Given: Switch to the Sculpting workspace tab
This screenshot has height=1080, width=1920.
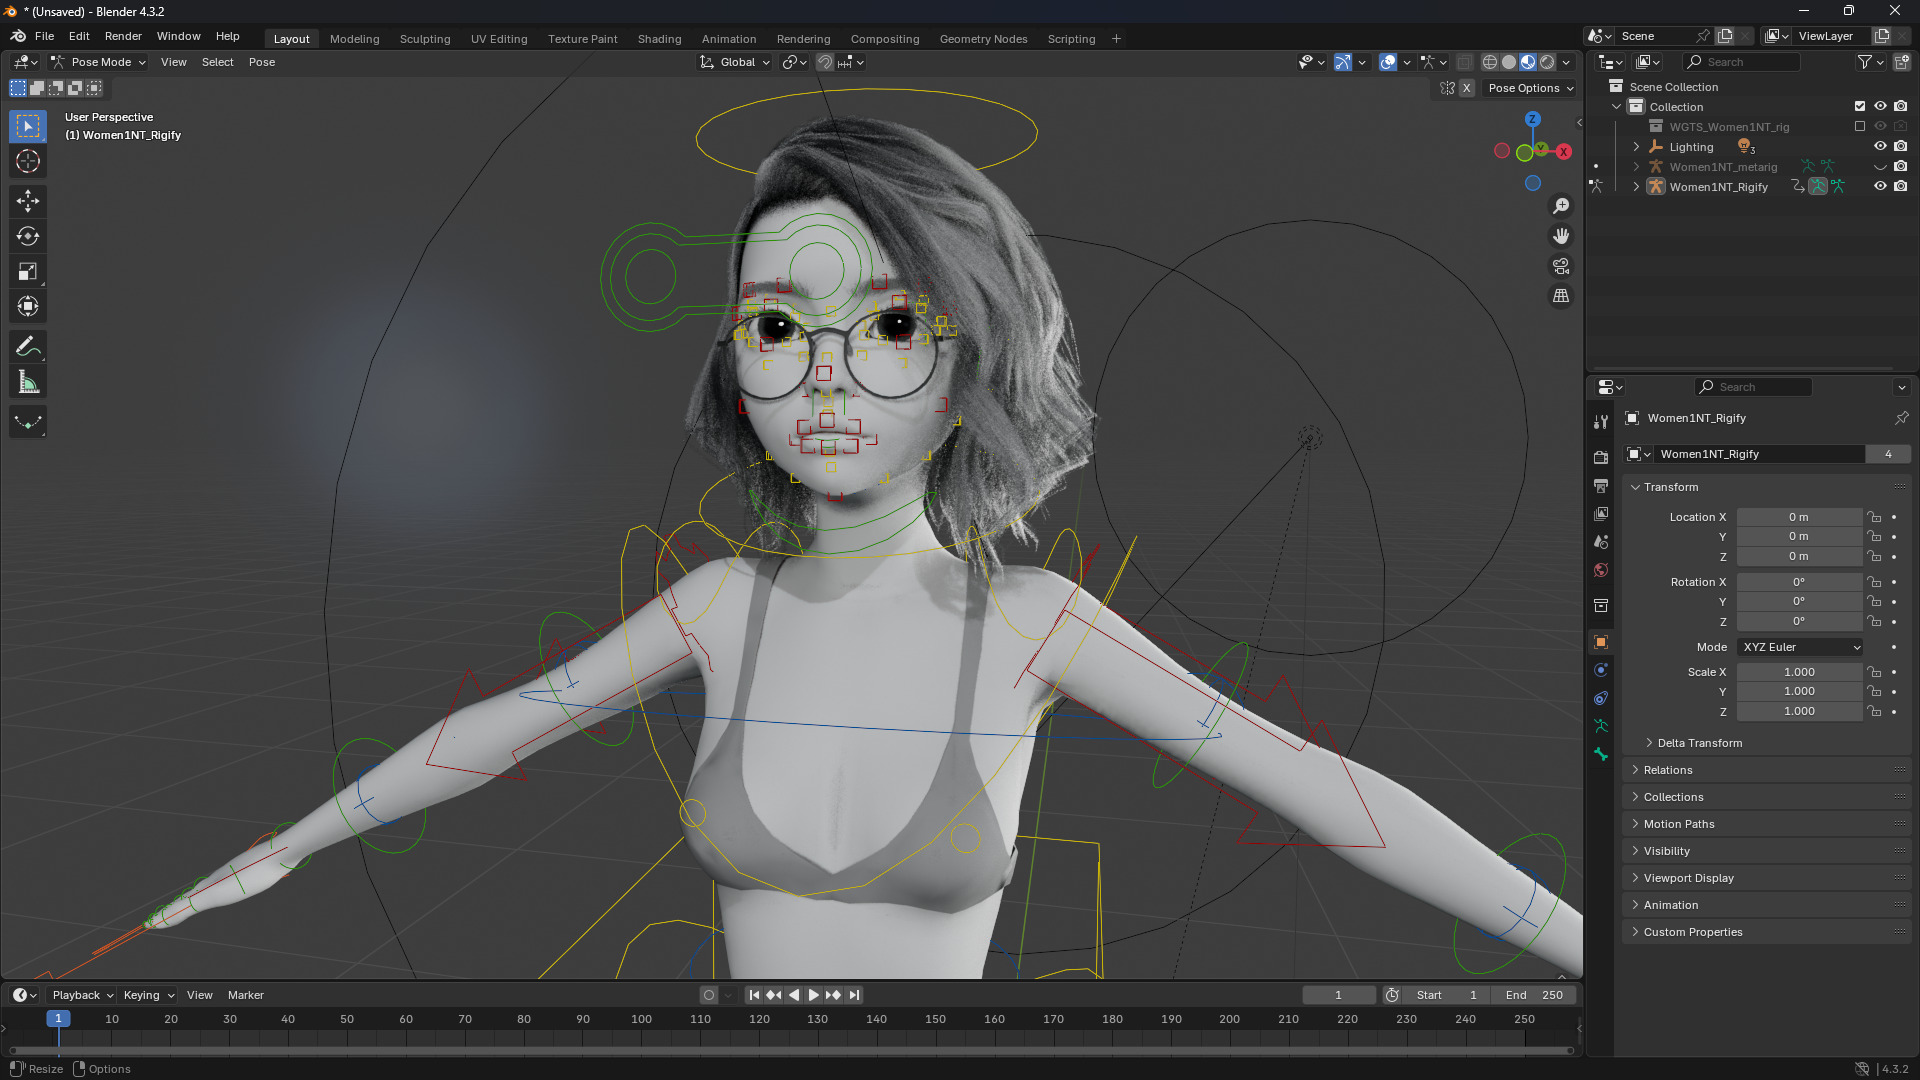Looking at the screenshot, I should click(x=425, y=39).
